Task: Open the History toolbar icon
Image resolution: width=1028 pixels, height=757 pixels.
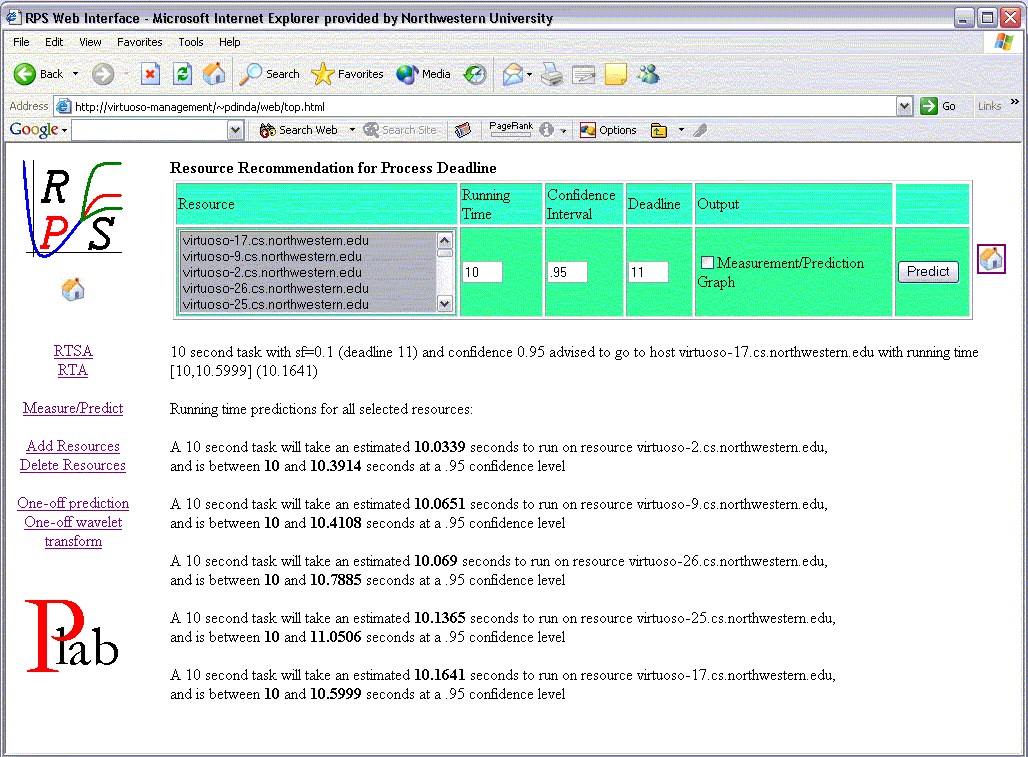Action: click(x=475, y=74)
